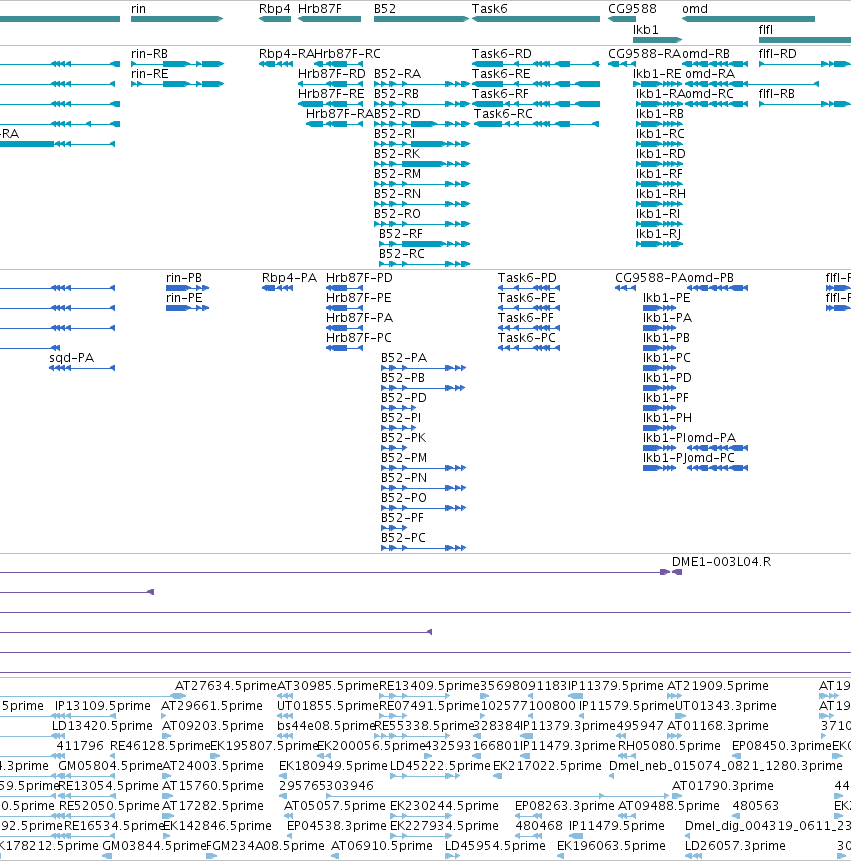Screen dimensions: 851x861
Task: Select the Task6 gene bar in top track
Action: pyautogui.click(x=536, y=19)
